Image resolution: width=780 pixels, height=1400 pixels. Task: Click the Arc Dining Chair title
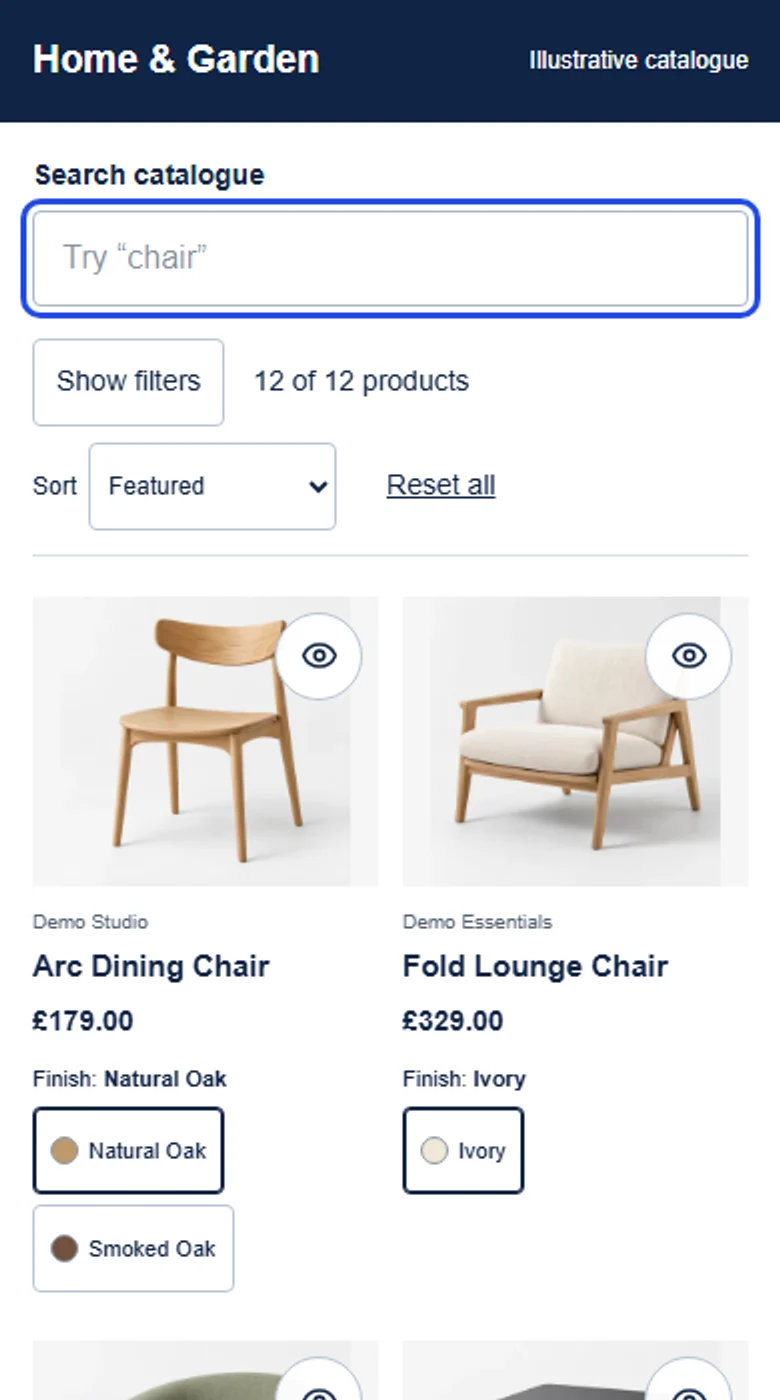coord(151,966)
